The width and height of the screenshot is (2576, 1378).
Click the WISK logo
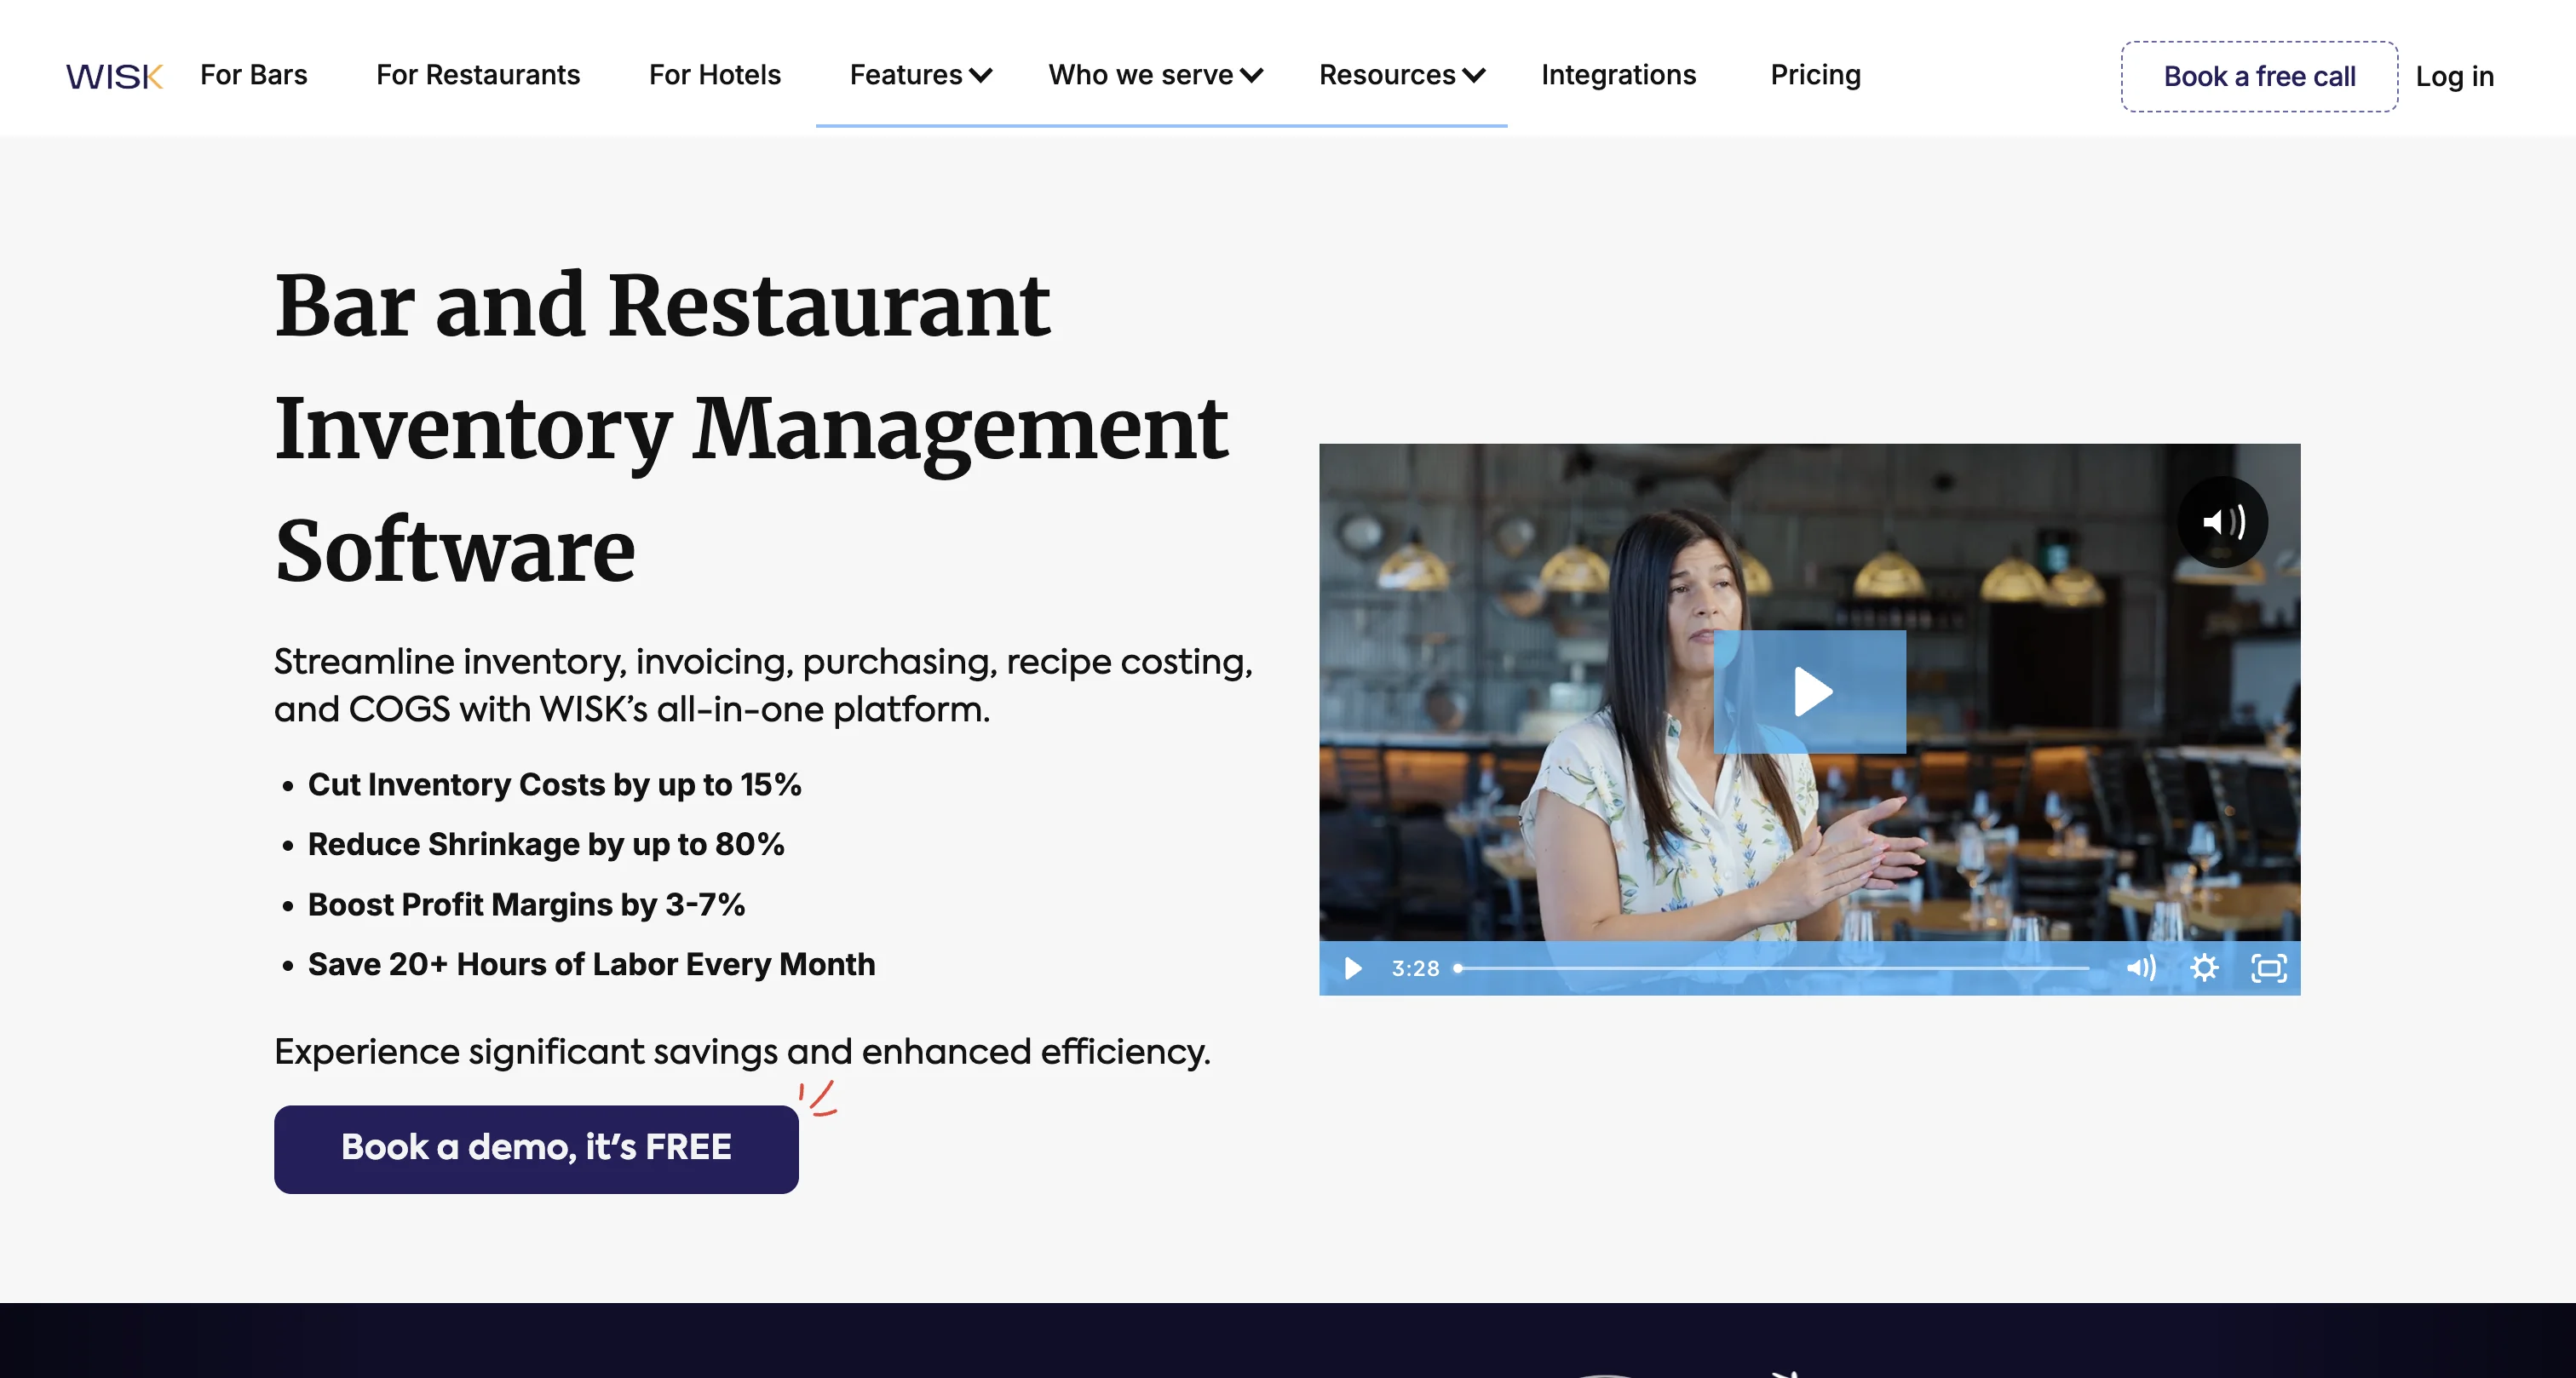[x=114, y=75]
